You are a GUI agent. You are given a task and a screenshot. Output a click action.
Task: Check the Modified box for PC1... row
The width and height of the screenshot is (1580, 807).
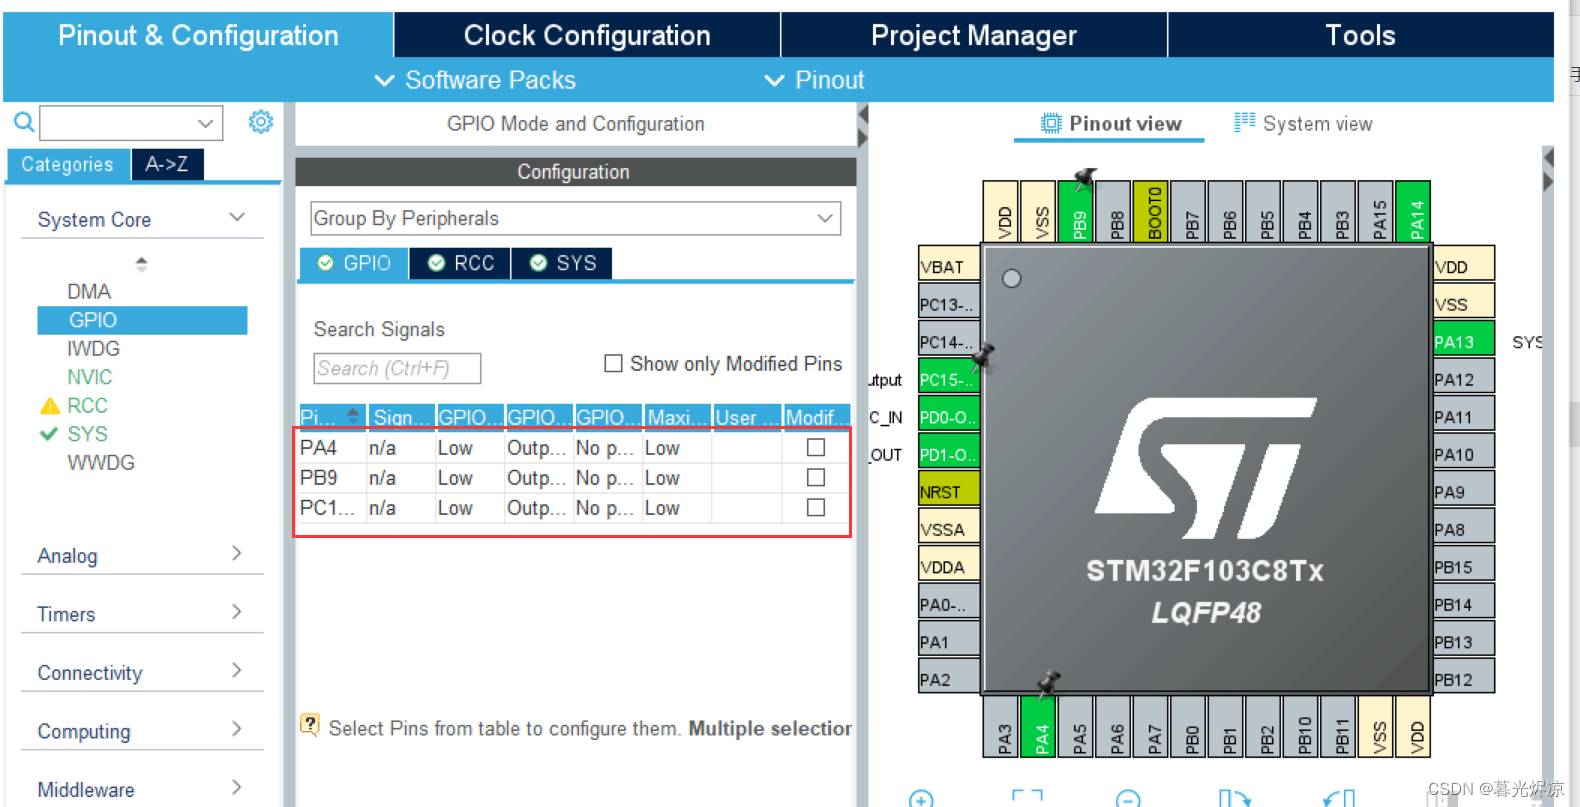(816, 507)
